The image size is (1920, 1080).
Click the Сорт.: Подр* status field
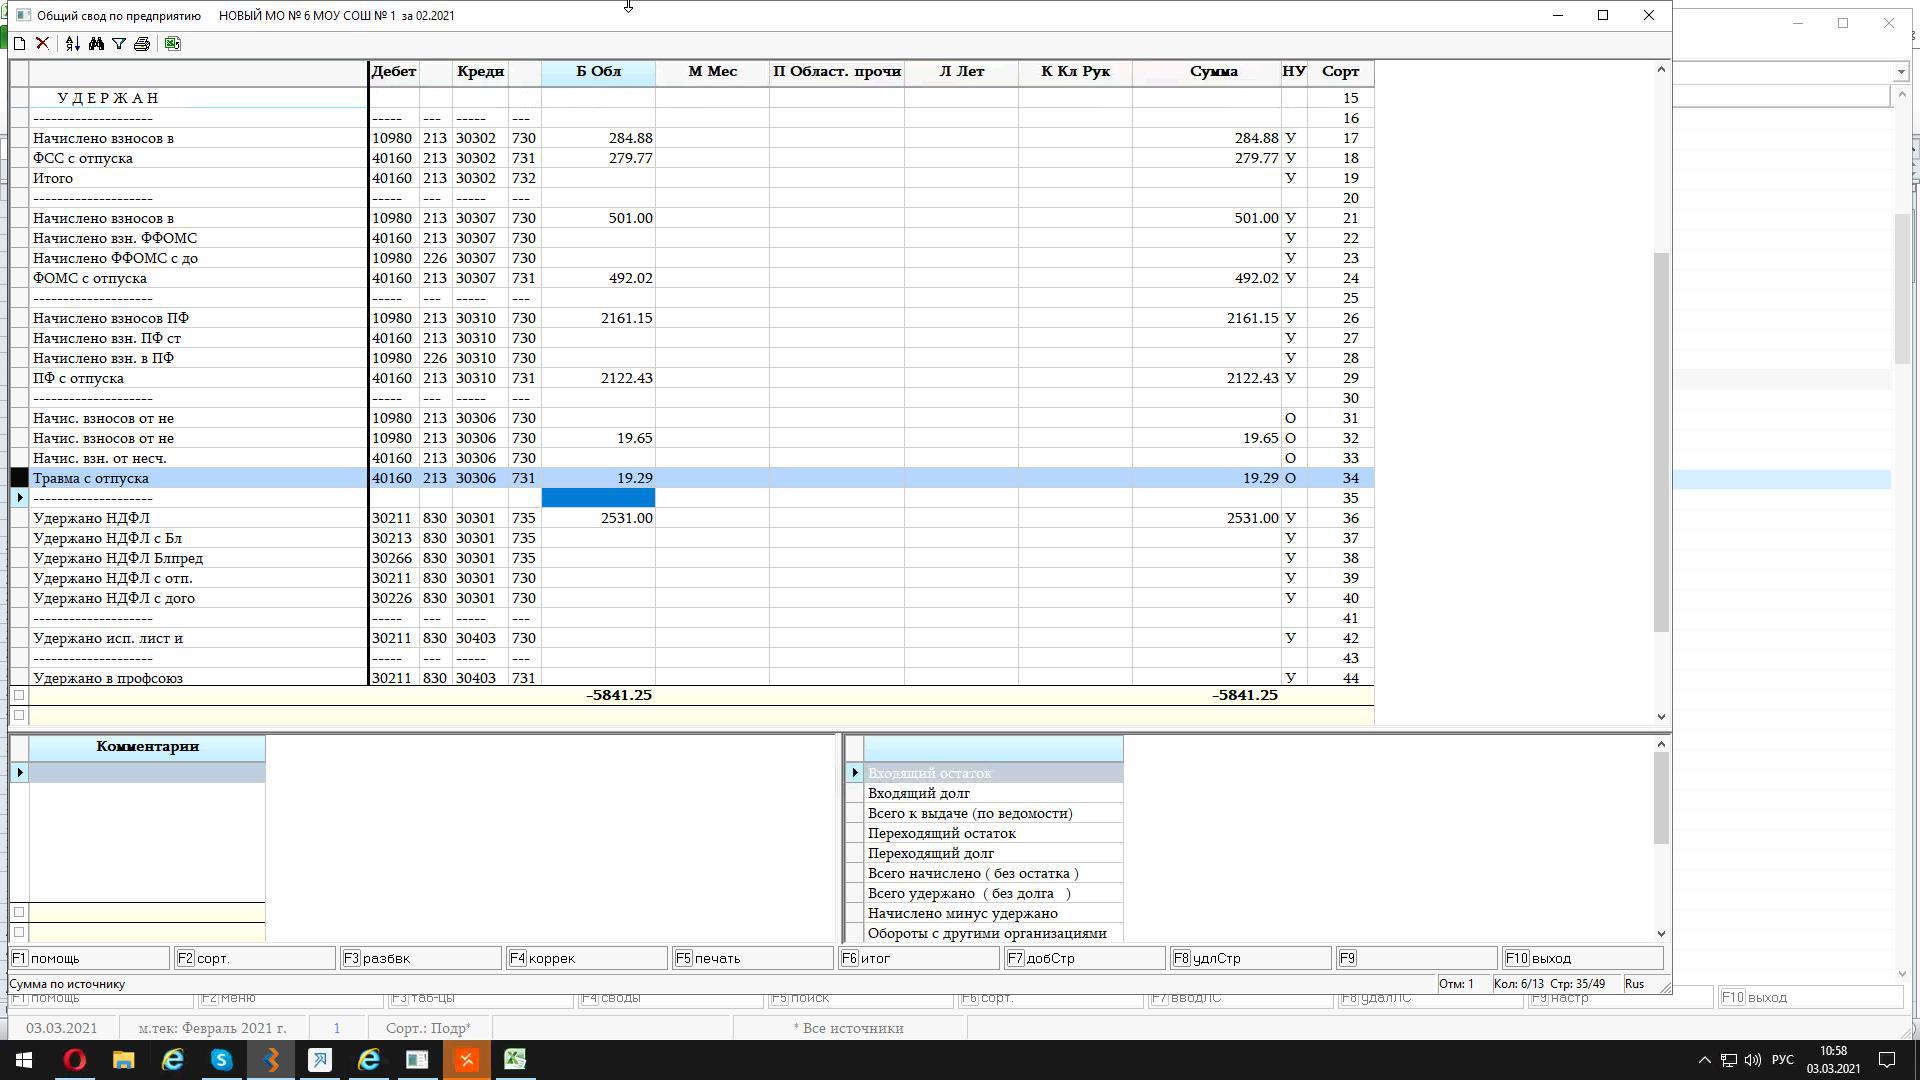coord(428,1028)
